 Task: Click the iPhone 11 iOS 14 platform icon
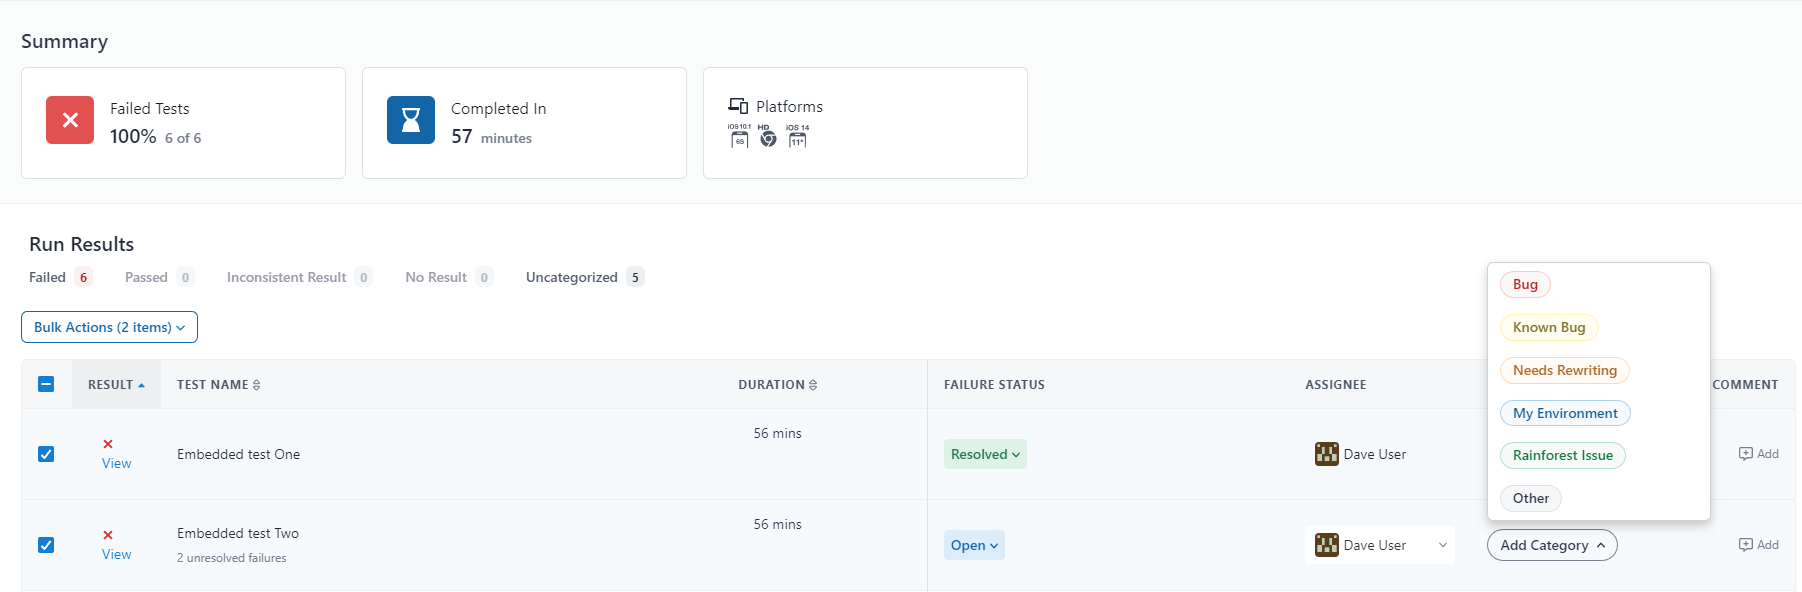(x=797, y=136)
